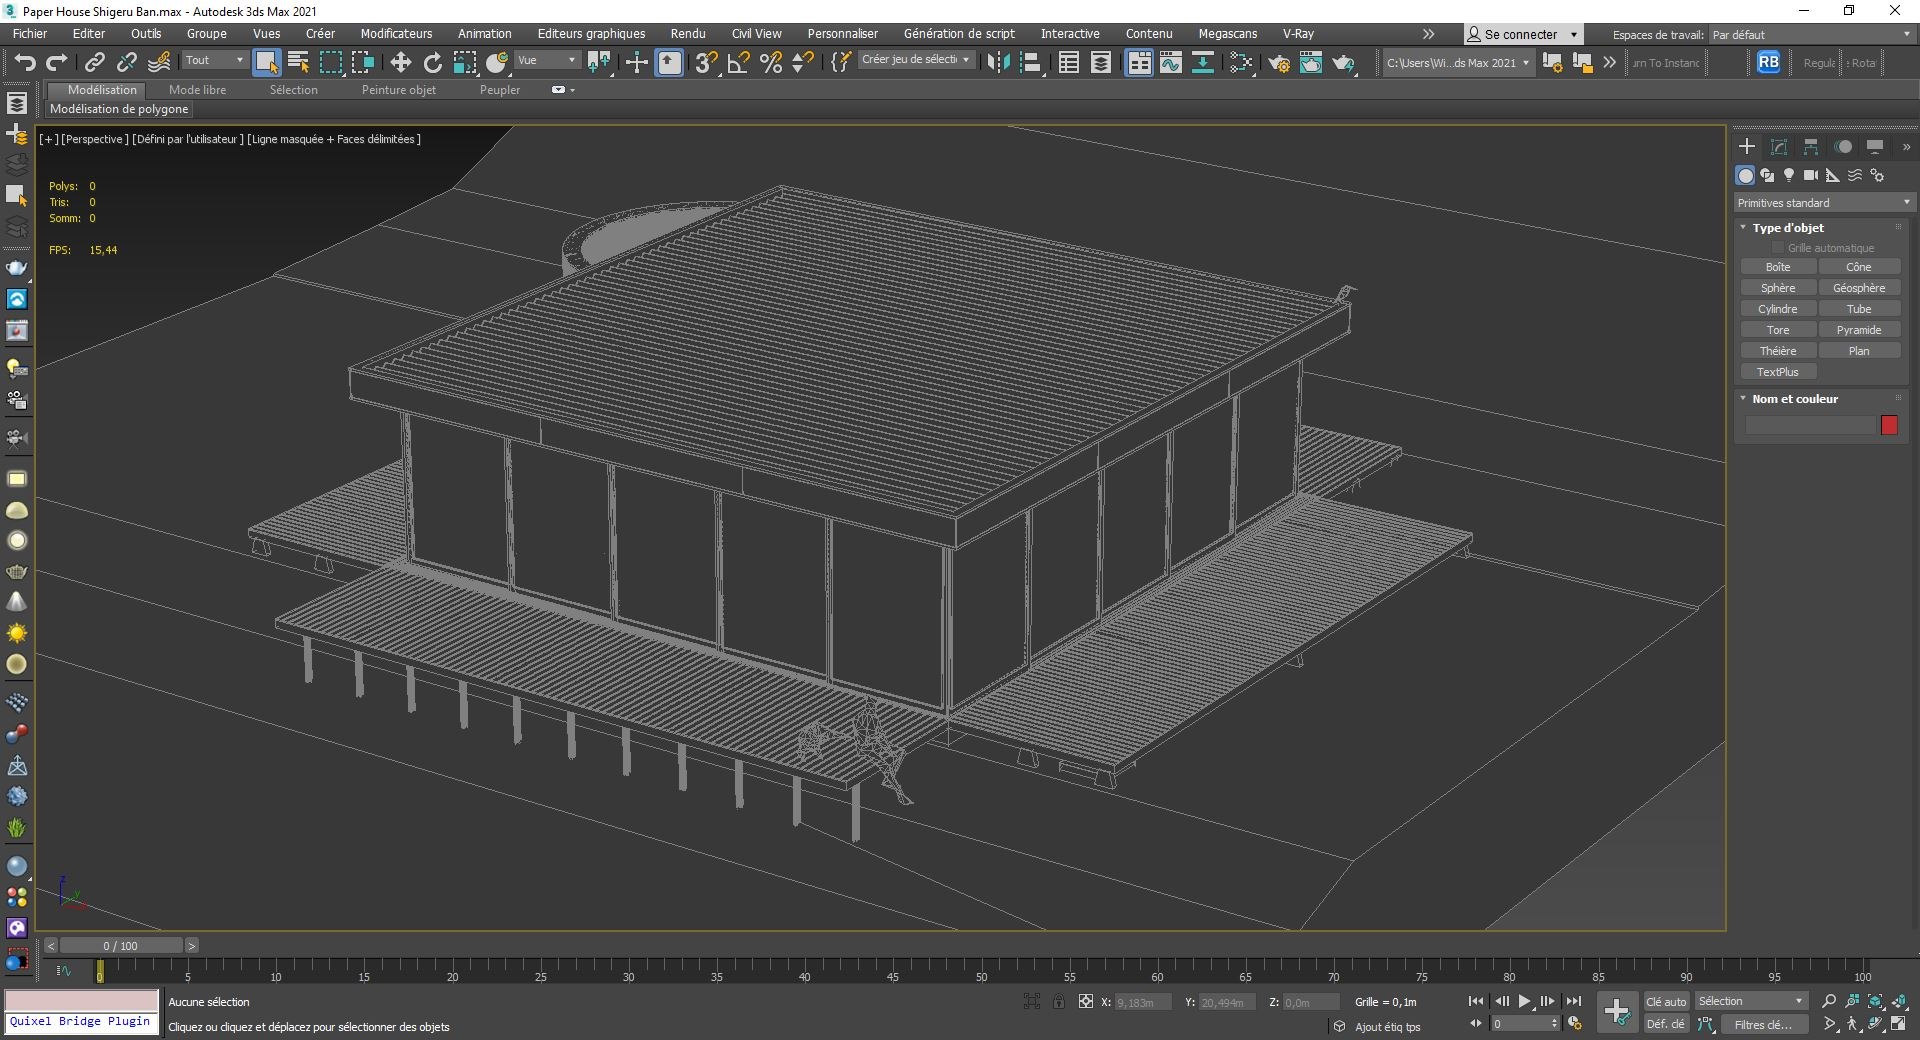Viewport: 1920px width, 1040px height.
Task: Open the Rendu menu
Action: pyautogui.click(x=688, y=34)
